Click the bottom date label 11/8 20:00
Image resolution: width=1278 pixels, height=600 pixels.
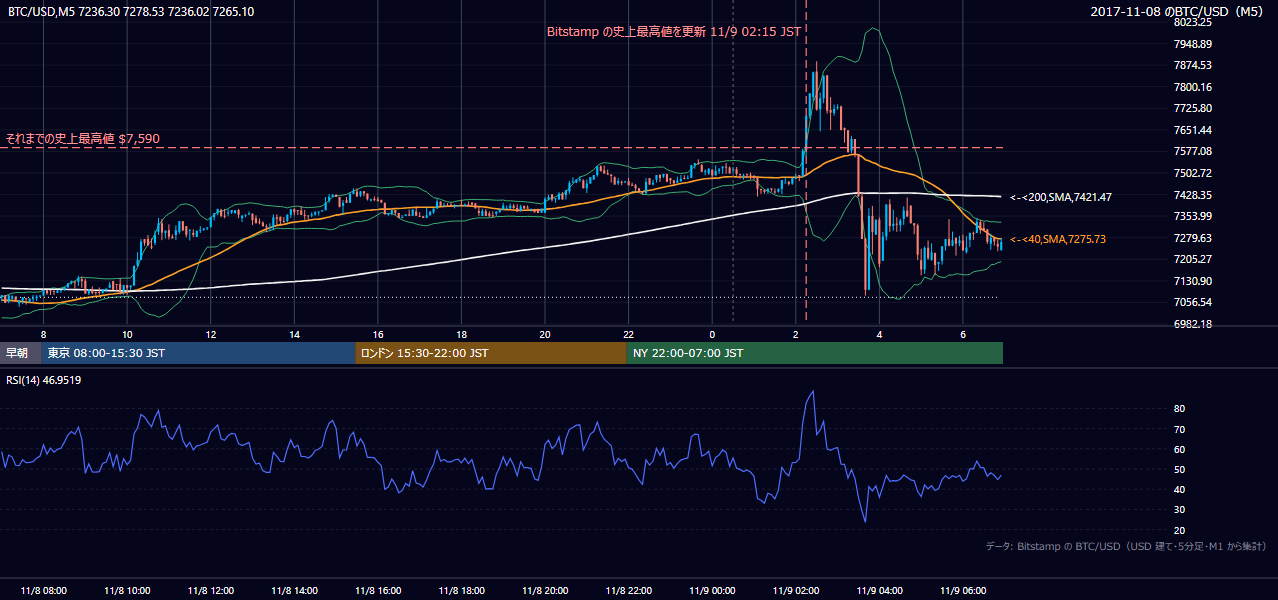tap(545, 591)
